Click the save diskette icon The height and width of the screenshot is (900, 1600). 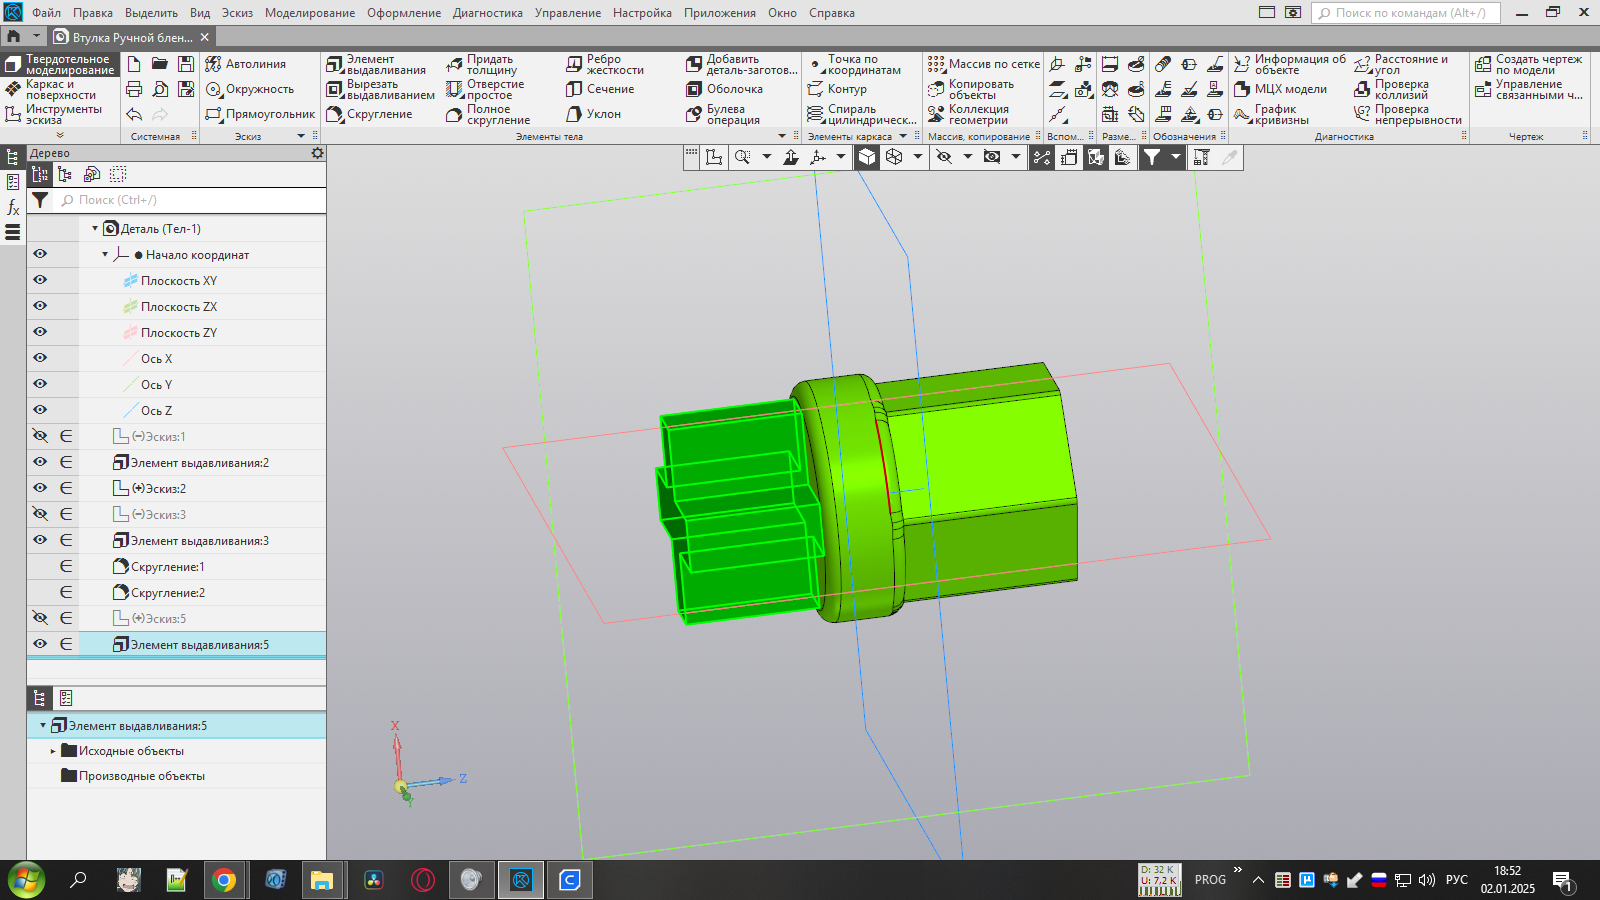tap(186, 64)
